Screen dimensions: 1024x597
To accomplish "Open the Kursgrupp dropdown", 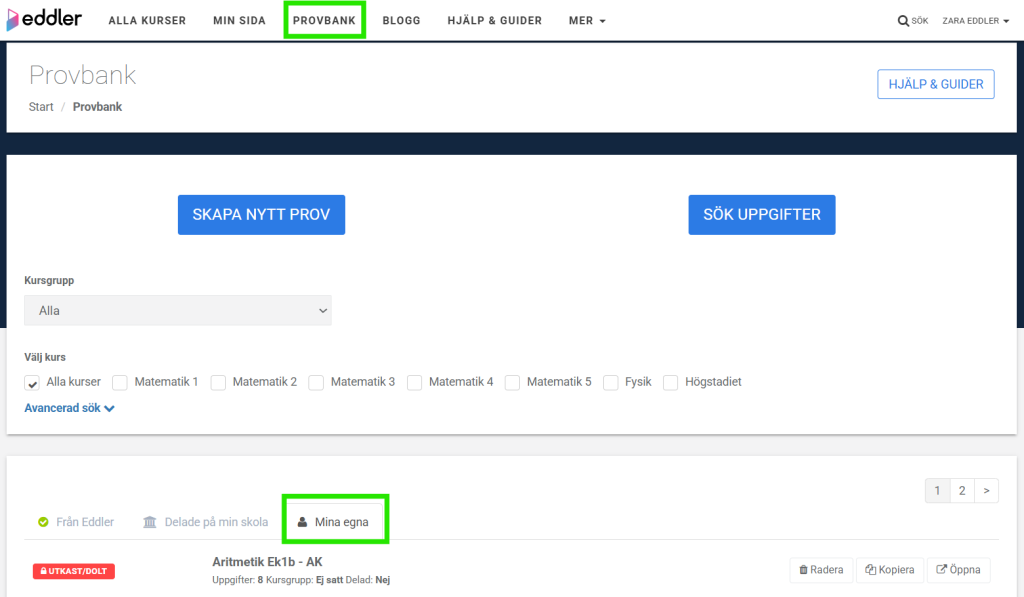I will (177, 311).
